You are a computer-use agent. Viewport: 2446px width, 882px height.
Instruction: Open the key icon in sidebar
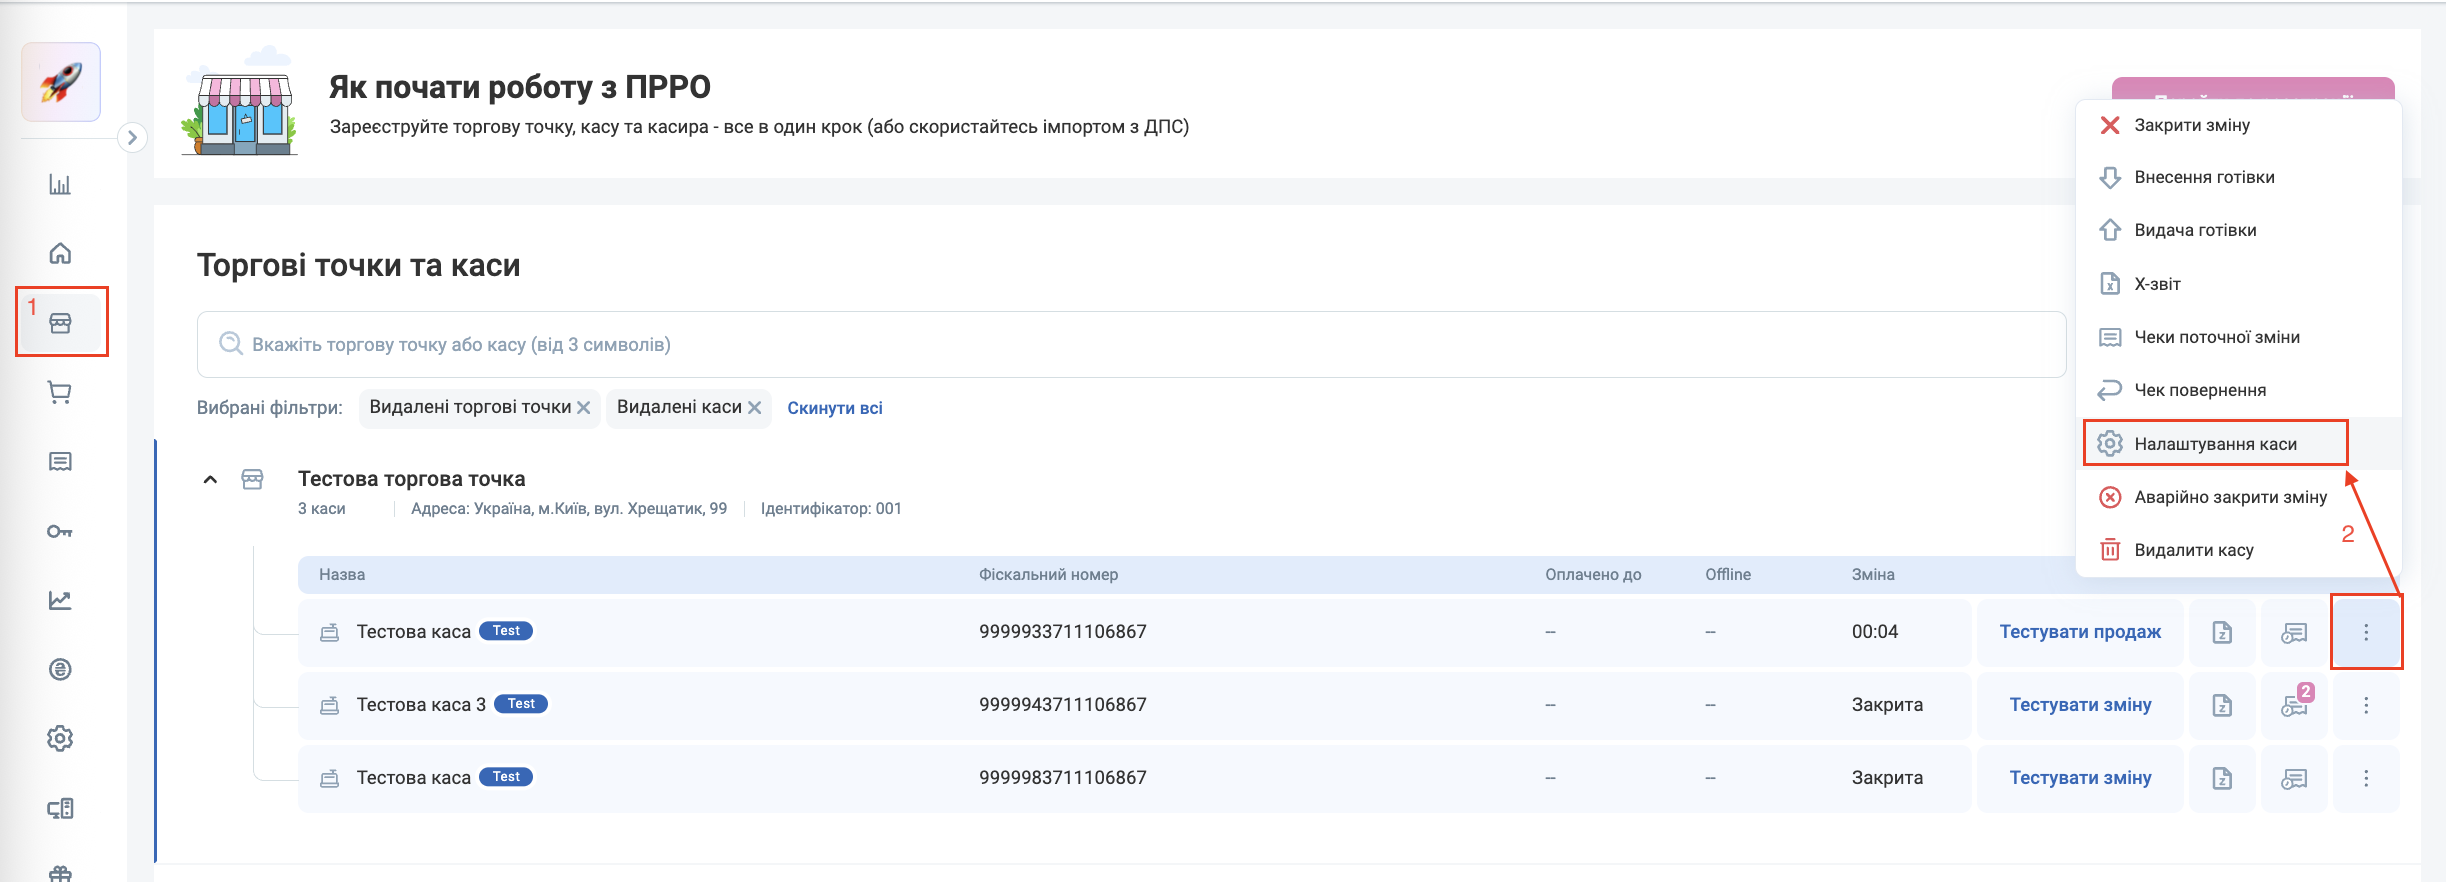point(60,531)
